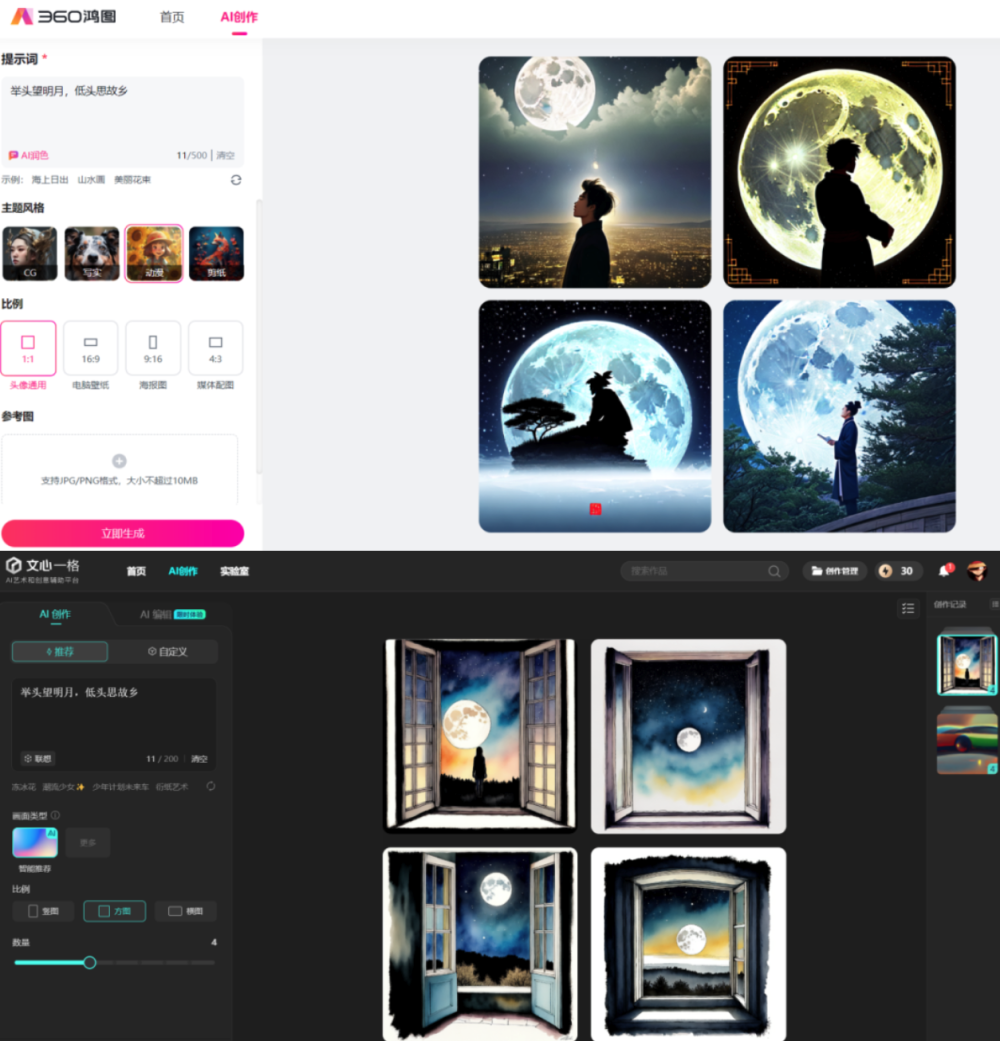The image size is (1000, 1041).
Task: Open the checklist view icon above 创作记录
Action: click(908, 607)
